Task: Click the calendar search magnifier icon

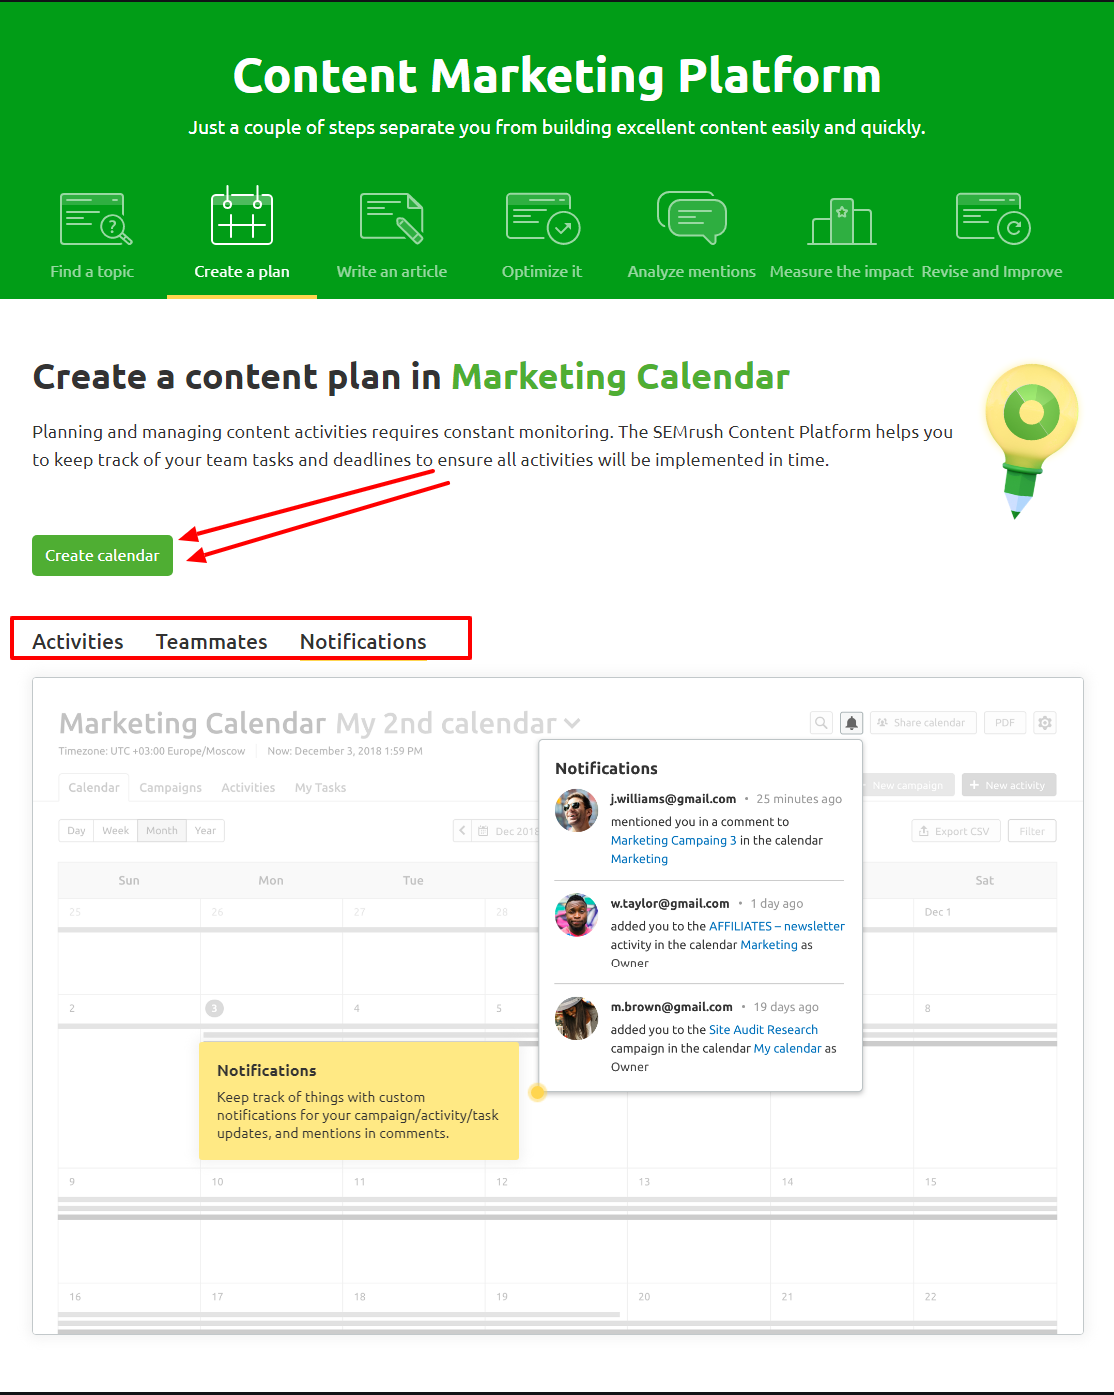Action: [822, 723]
